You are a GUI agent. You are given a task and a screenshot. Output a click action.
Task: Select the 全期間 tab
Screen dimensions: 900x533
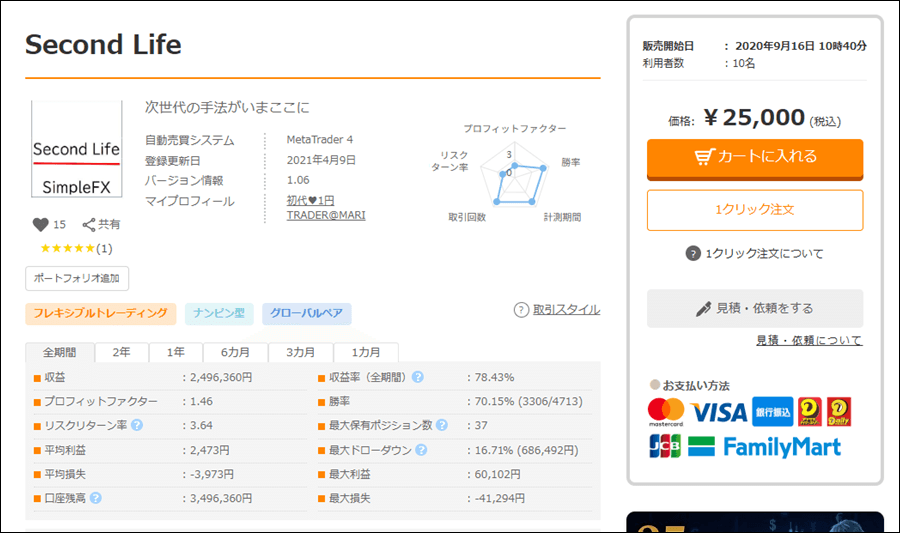(x=59, y=353)
